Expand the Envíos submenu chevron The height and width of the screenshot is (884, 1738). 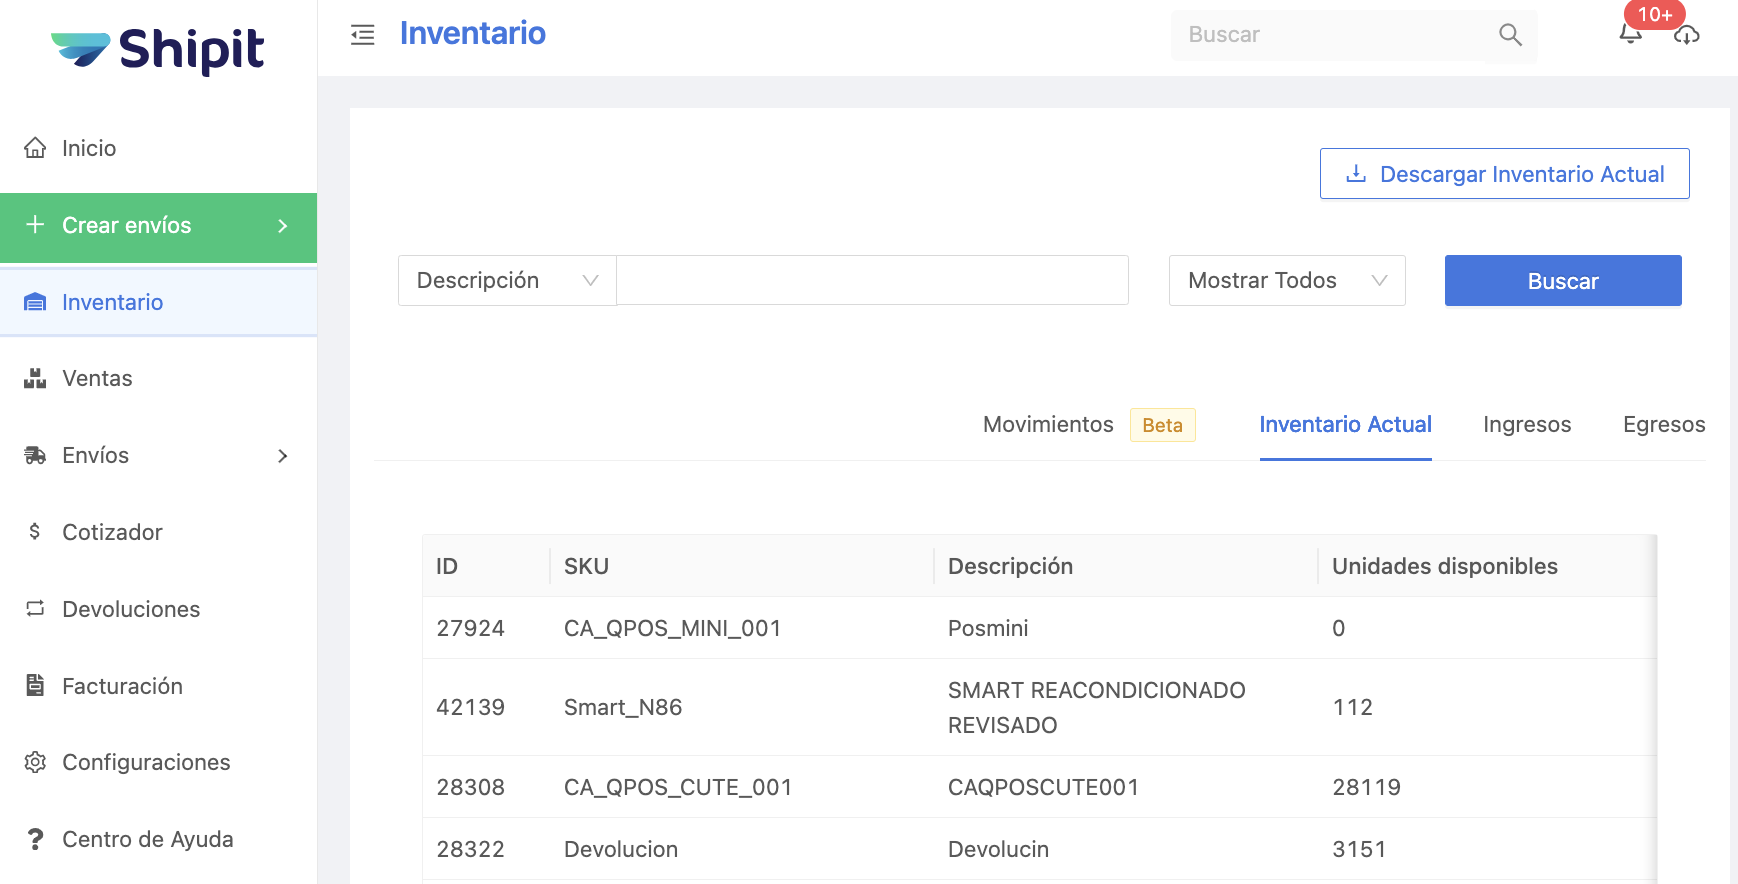click(x=283, y=456)
